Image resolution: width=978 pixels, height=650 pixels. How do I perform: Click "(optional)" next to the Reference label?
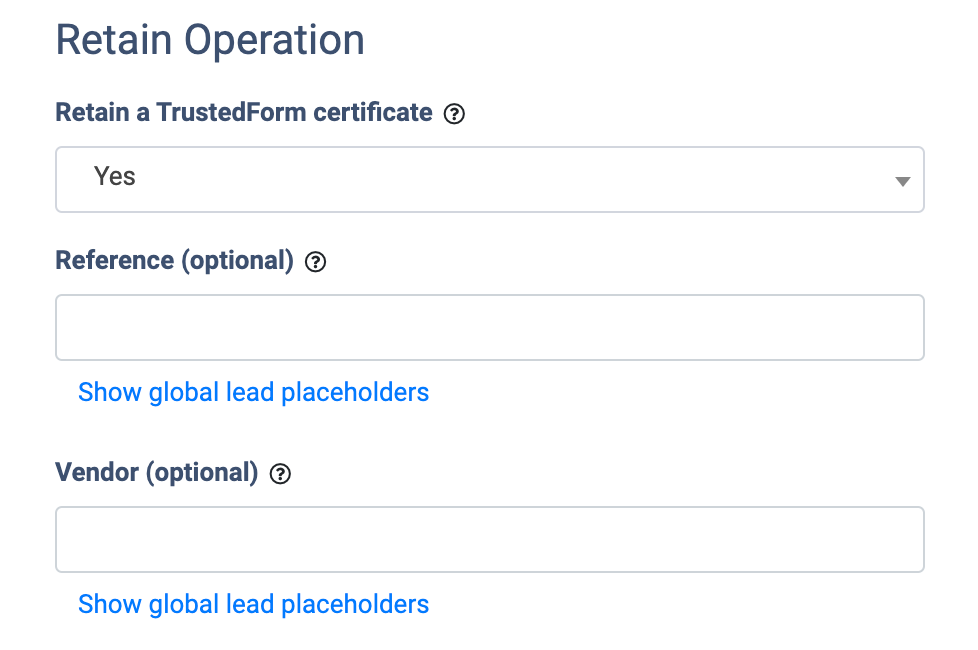point(237,261)
